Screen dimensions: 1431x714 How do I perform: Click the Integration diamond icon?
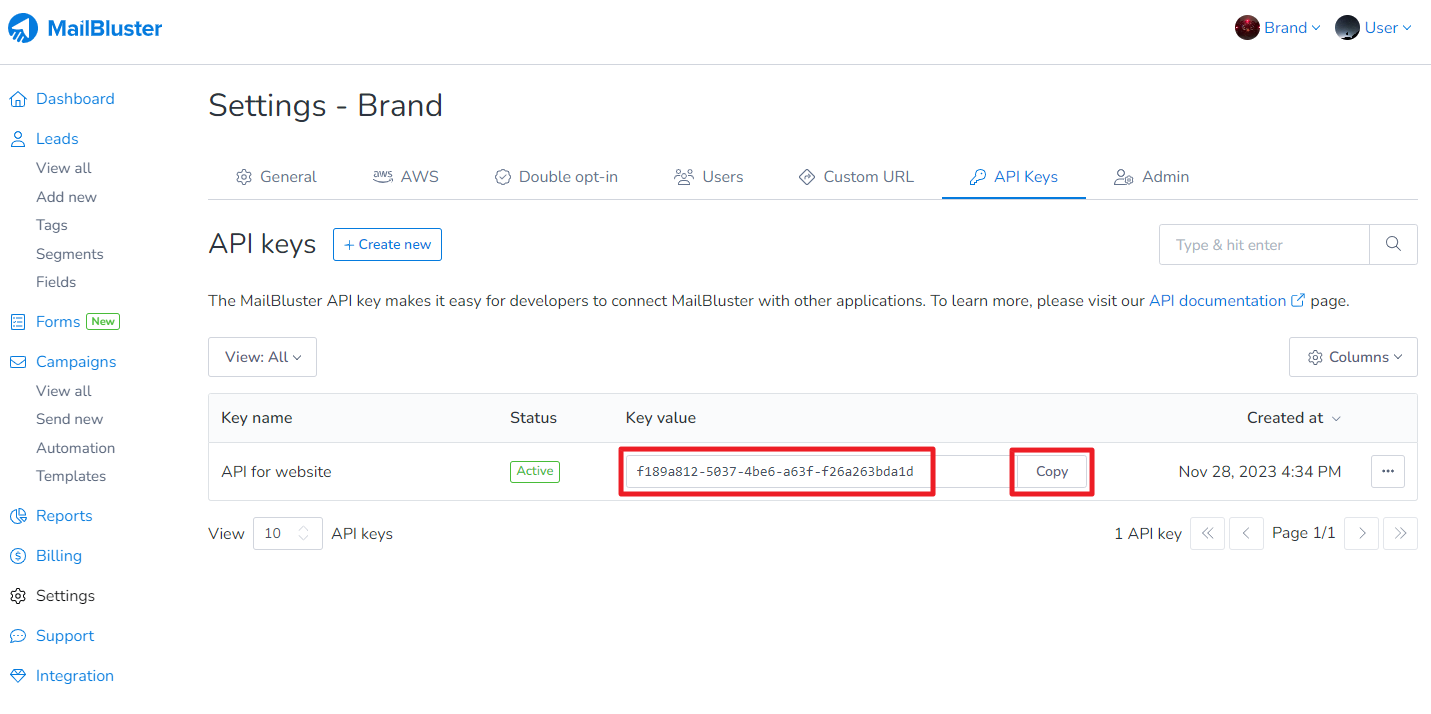18,676
